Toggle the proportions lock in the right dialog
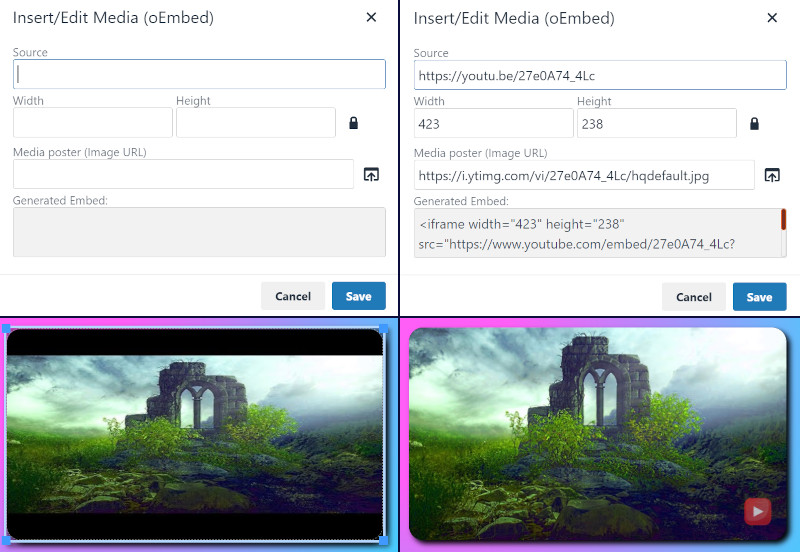800x552 pixels. [x=754, y=123]
